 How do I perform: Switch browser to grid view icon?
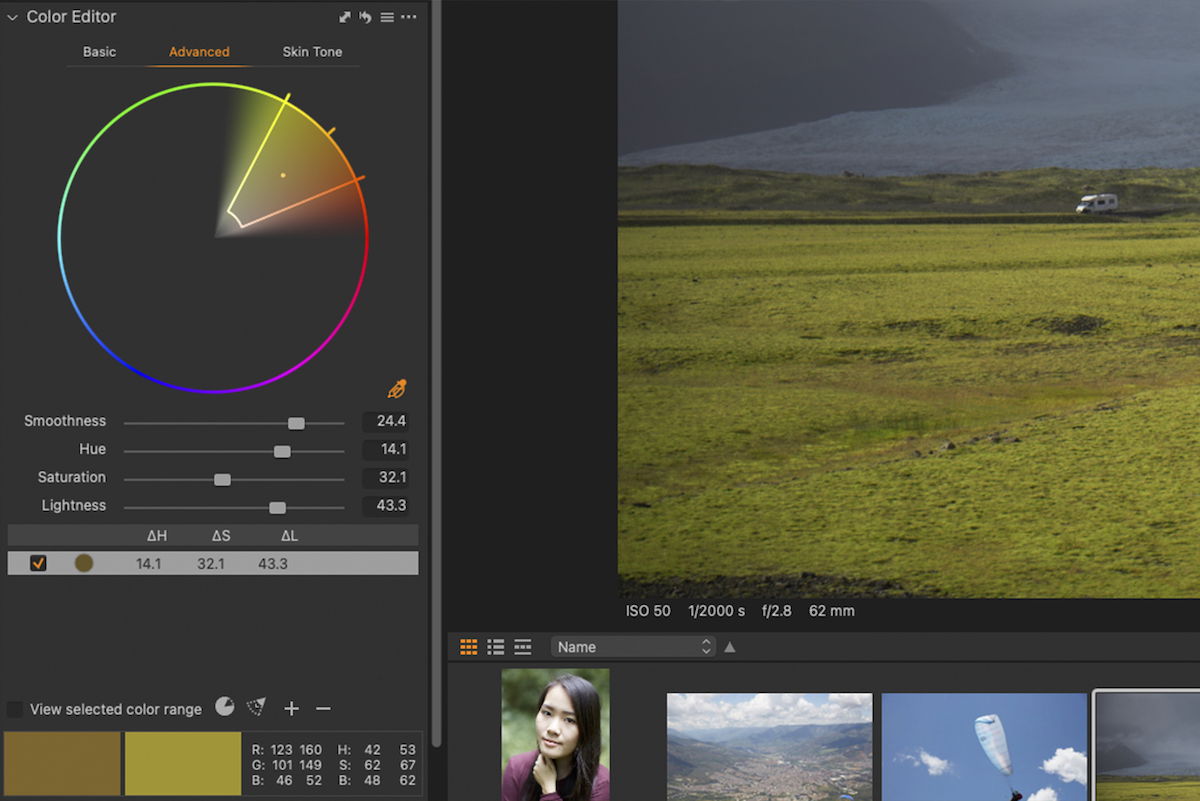pos(467,647)
